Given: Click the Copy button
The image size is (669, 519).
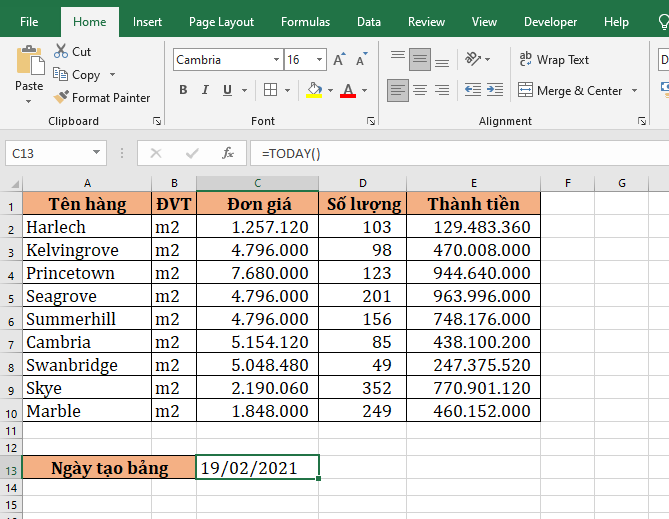Looking at the screenshot, I should pyautogui.click(x=78, y=75).
